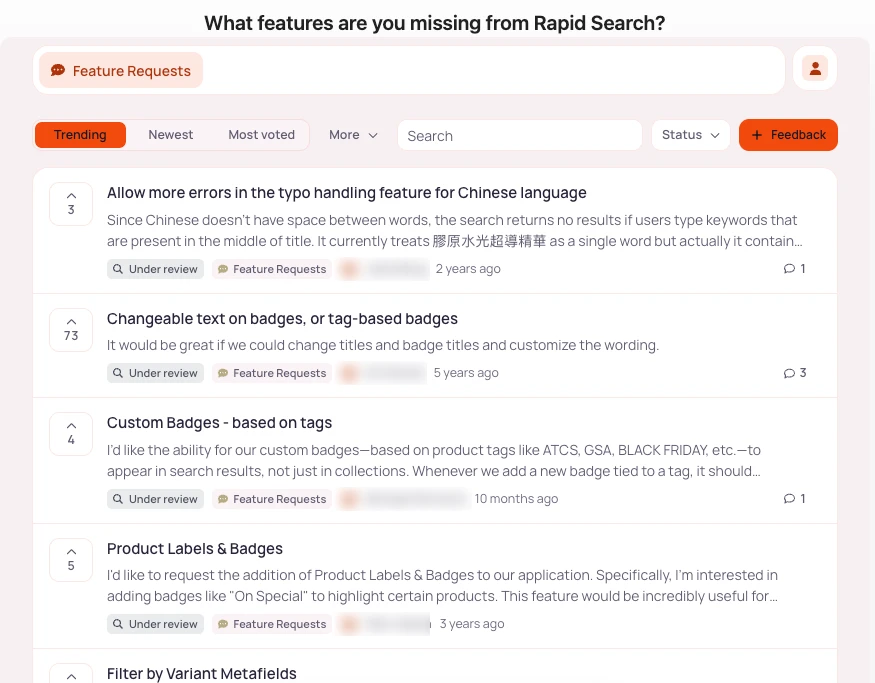Click the "5 years ago" timestamp

pos(466,373)
